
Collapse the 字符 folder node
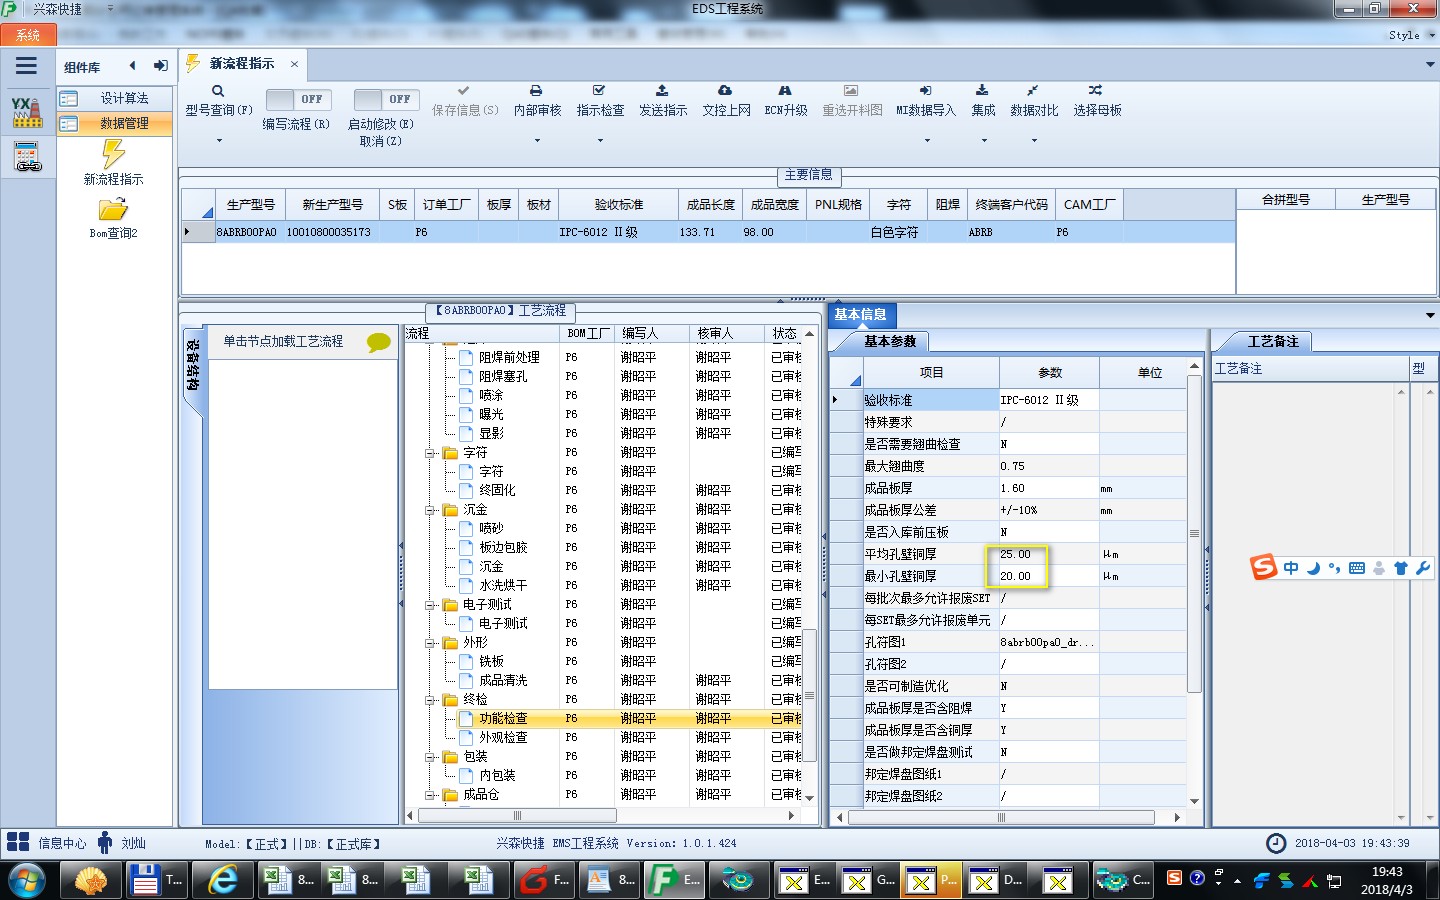click(x=431, y=453)
